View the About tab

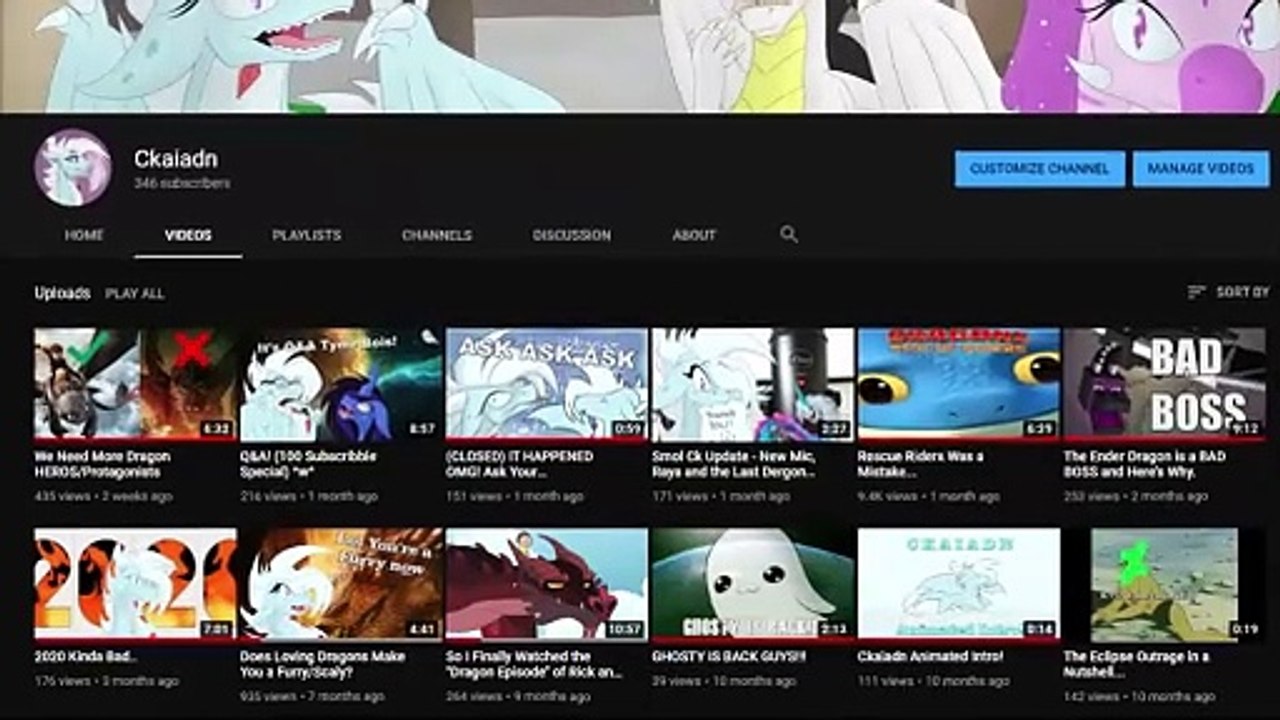tap(694, 235)
